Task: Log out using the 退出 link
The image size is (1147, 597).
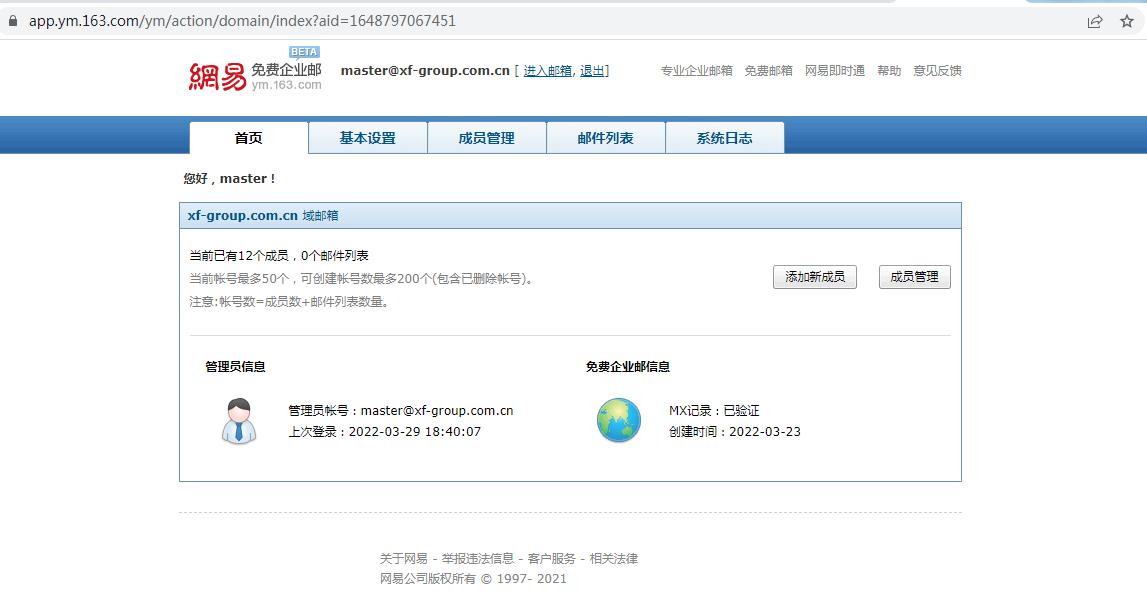Action: coord(589,71)
